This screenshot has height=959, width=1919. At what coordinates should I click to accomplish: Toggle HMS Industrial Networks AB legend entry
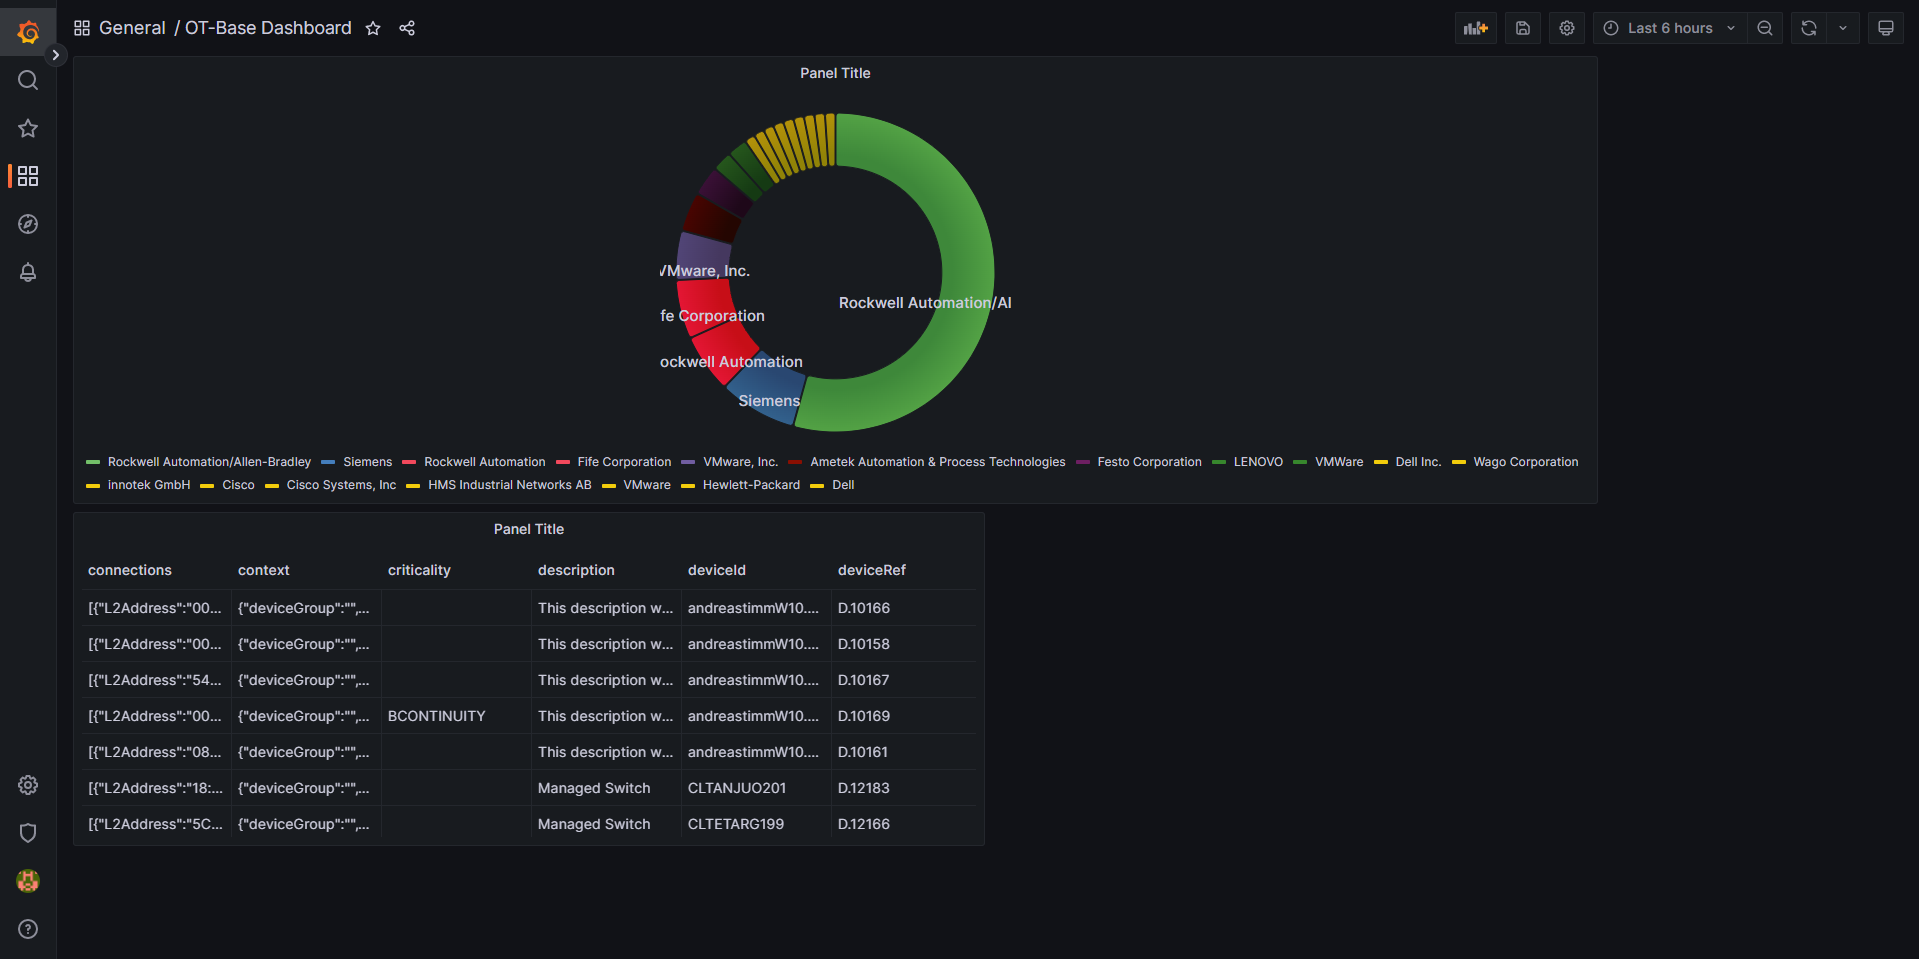point(510,485)
